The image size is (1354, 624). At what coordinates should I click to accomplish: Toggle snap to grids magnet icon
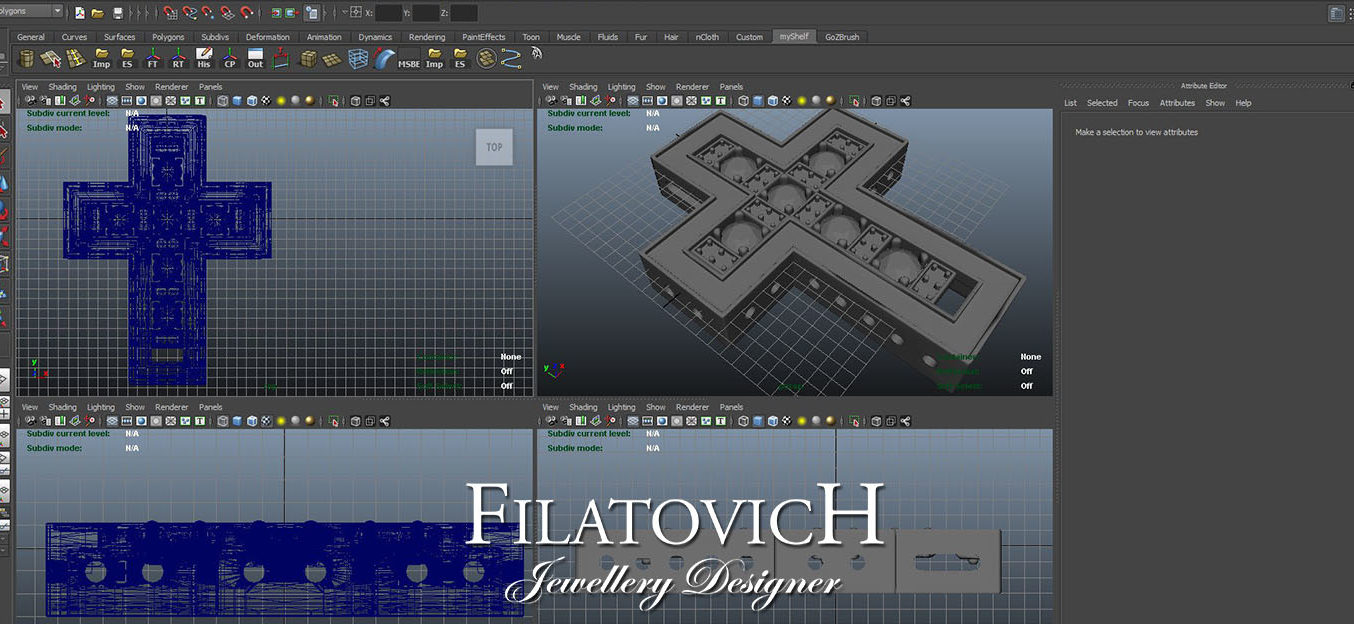tap(170, 13)
